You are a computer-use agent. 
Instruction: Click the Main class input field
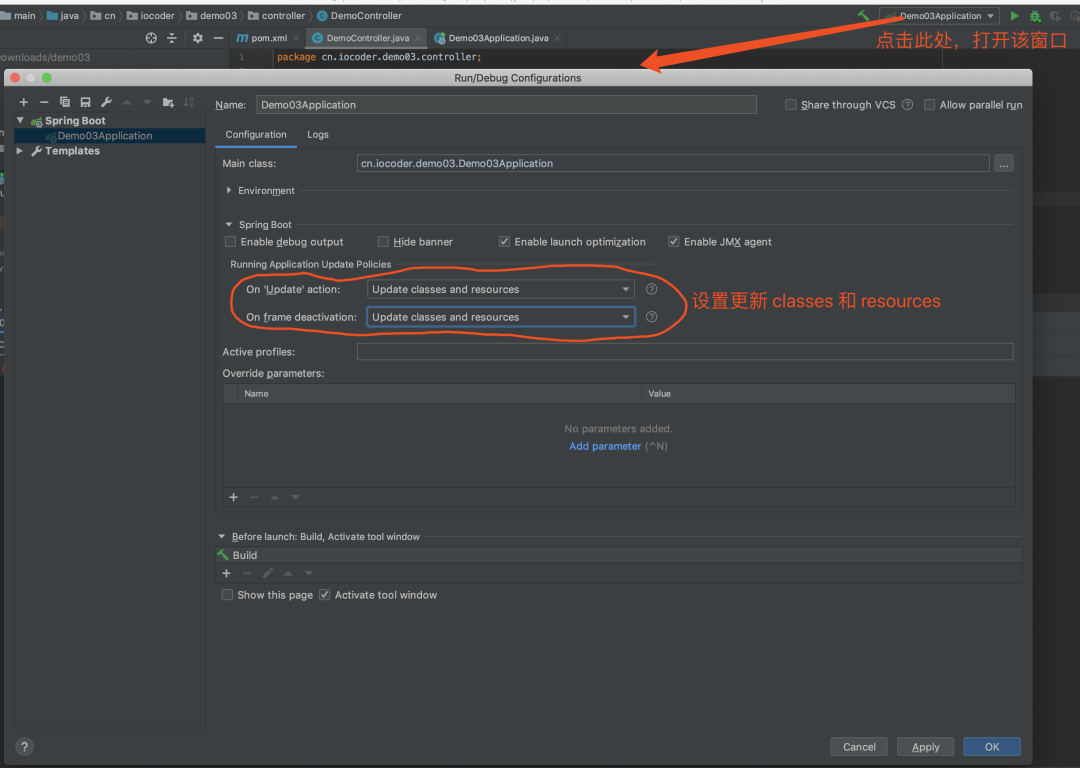[673, 163]
